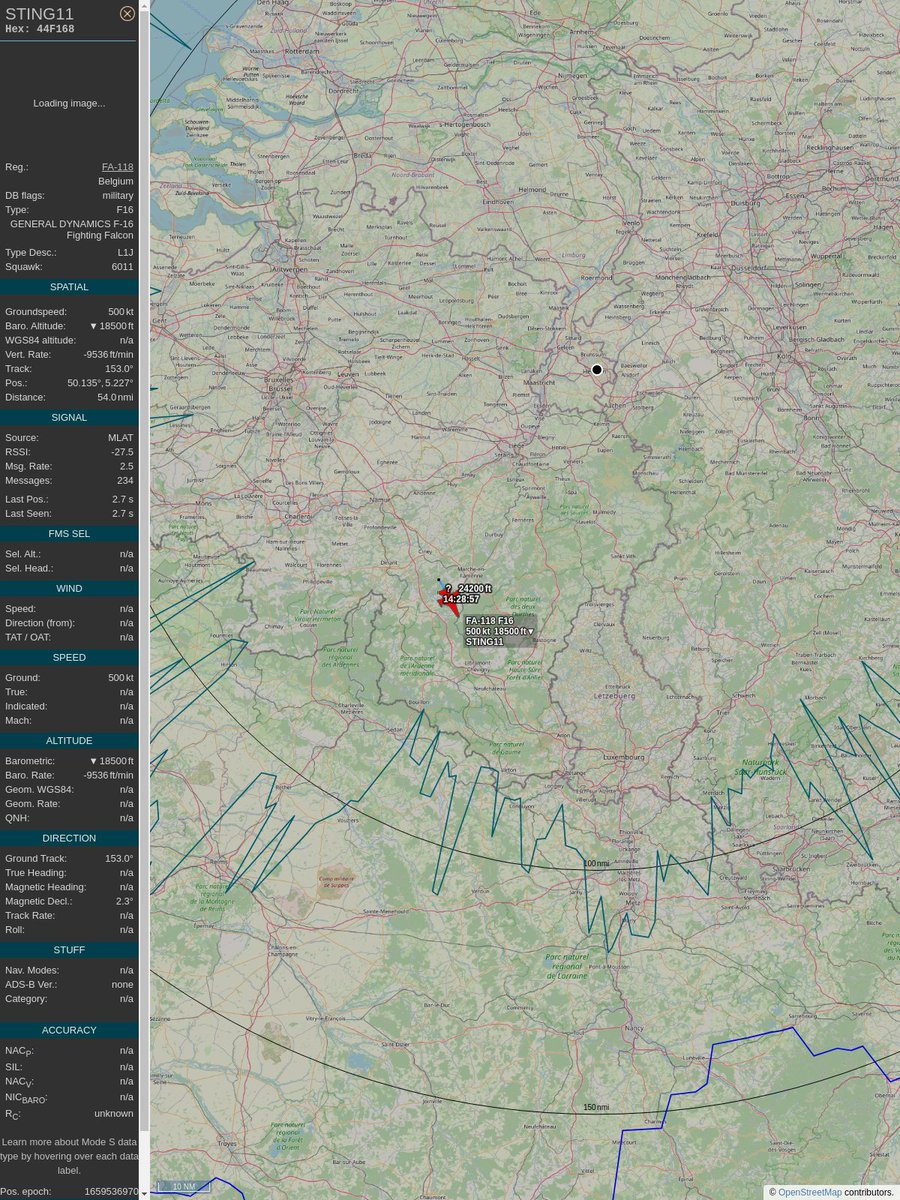Image resolution: width=900 pixels, height=1200 pixels.
Task: Collapse the ACCURACY section header
Action: tap(67, 1029)
